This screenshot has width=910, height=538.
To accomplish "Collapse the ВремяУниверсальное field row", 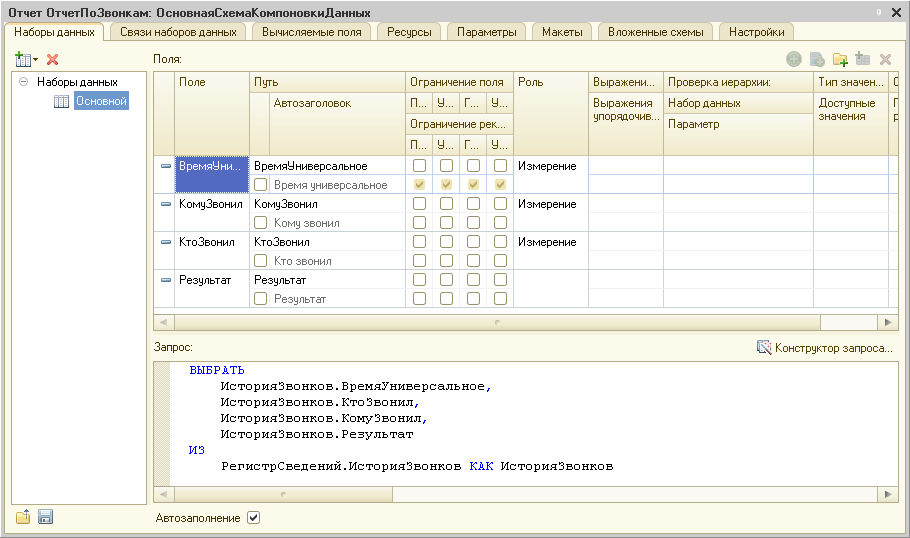I will (165, 166).
